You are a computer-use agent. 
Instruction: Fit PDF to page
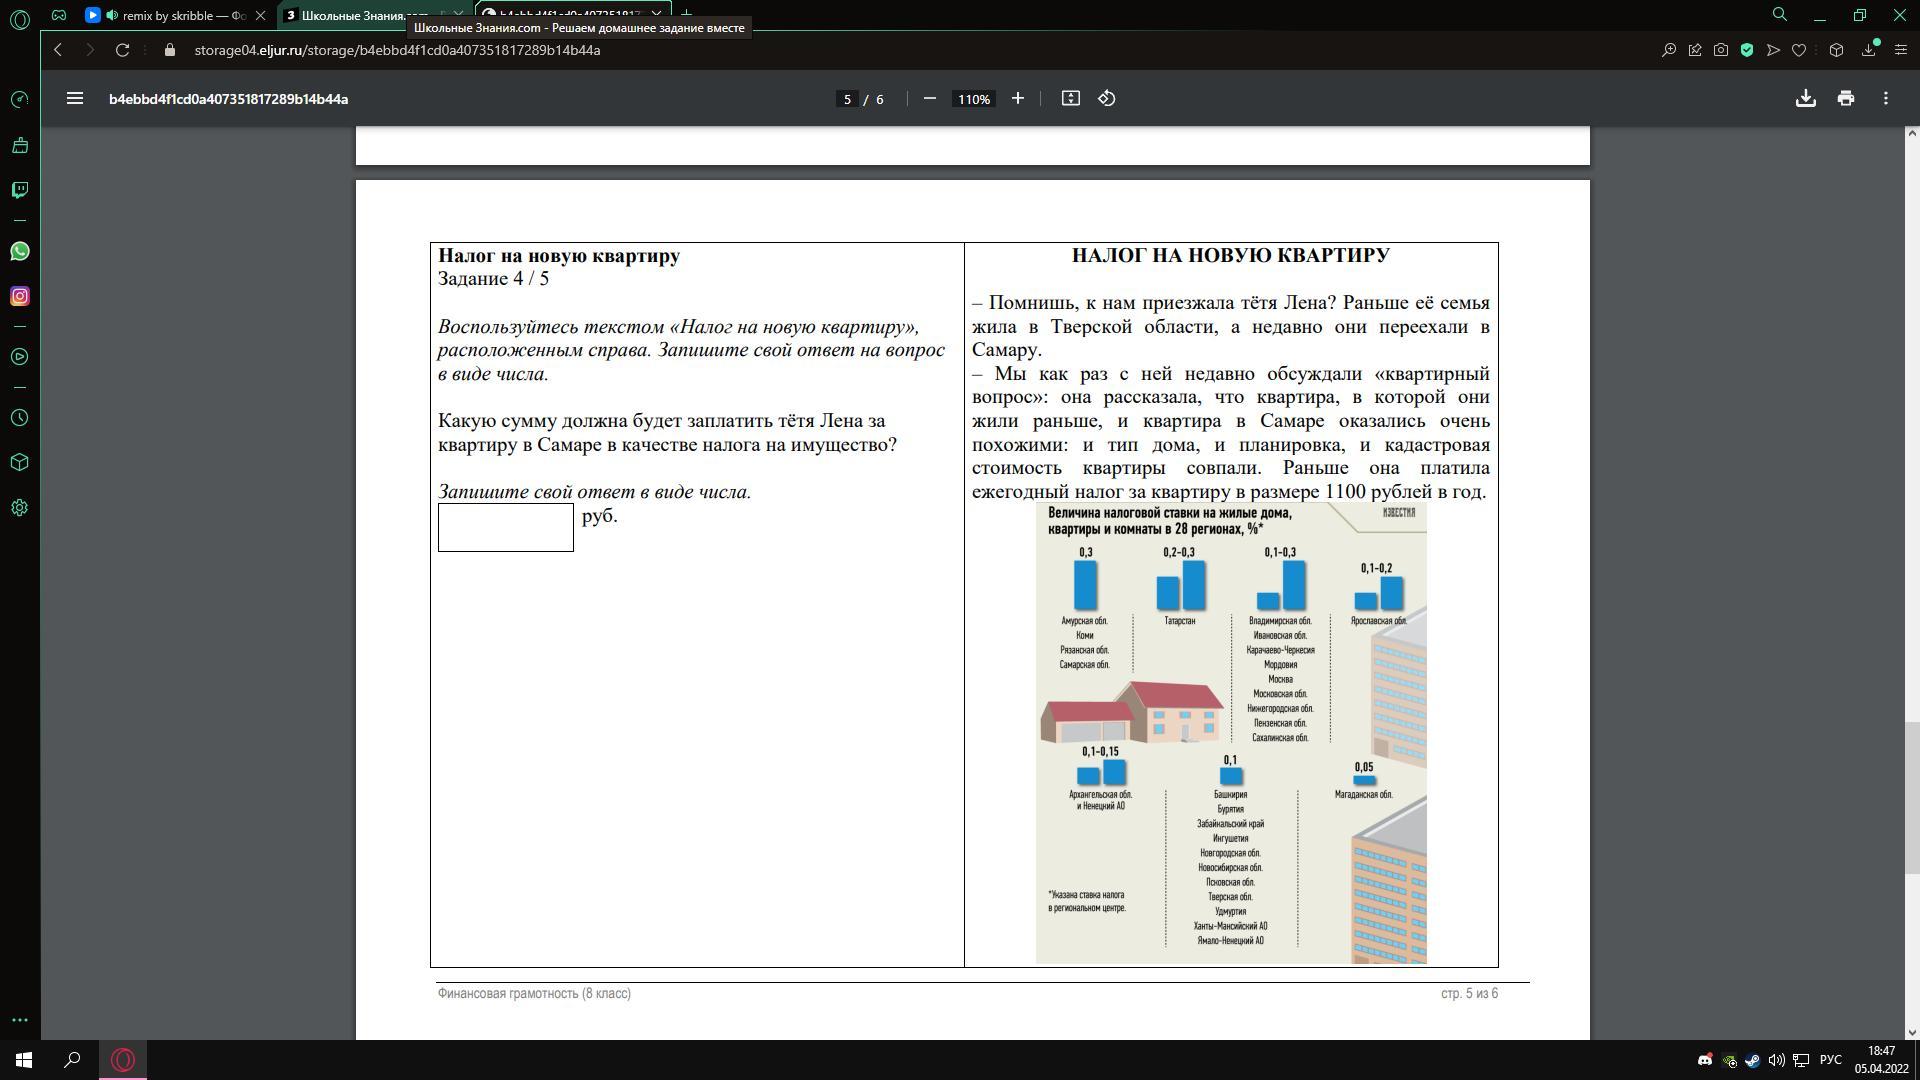1071,98
